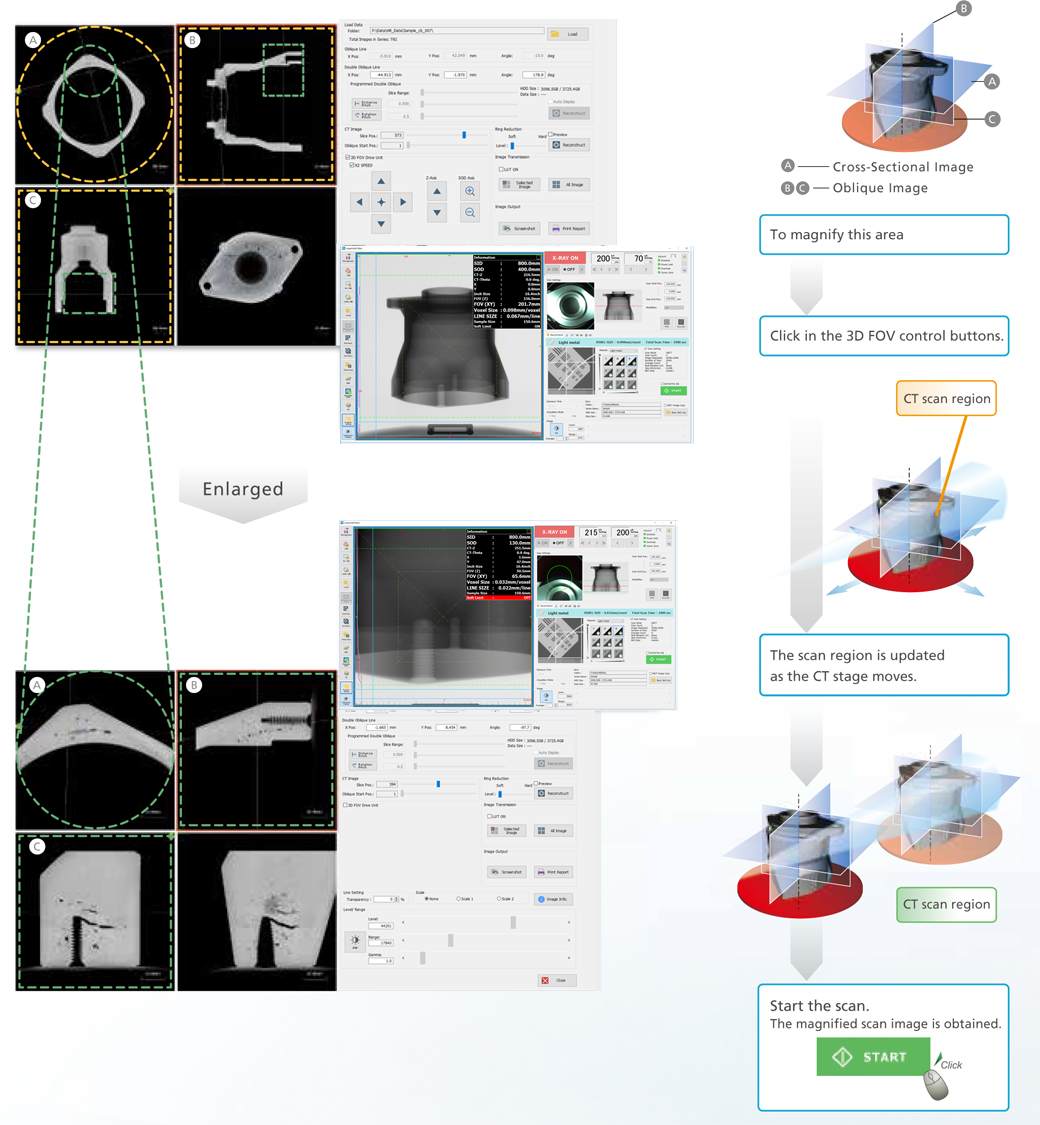The width and height of the screenshot is (1040, 1125).
Task: Click the Slice Pos. field showing 394
Action: click(x=387, y=784)
